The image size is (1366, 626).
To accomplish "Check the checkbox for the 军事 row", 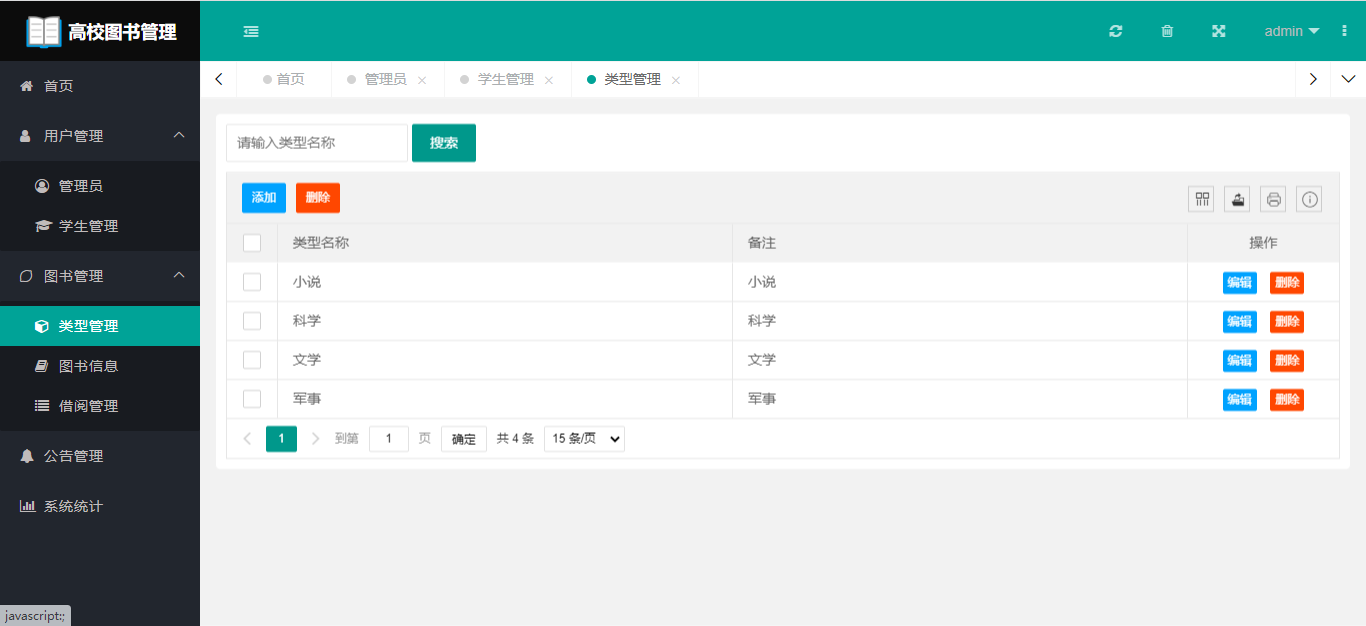I will (x=252, y=399).
